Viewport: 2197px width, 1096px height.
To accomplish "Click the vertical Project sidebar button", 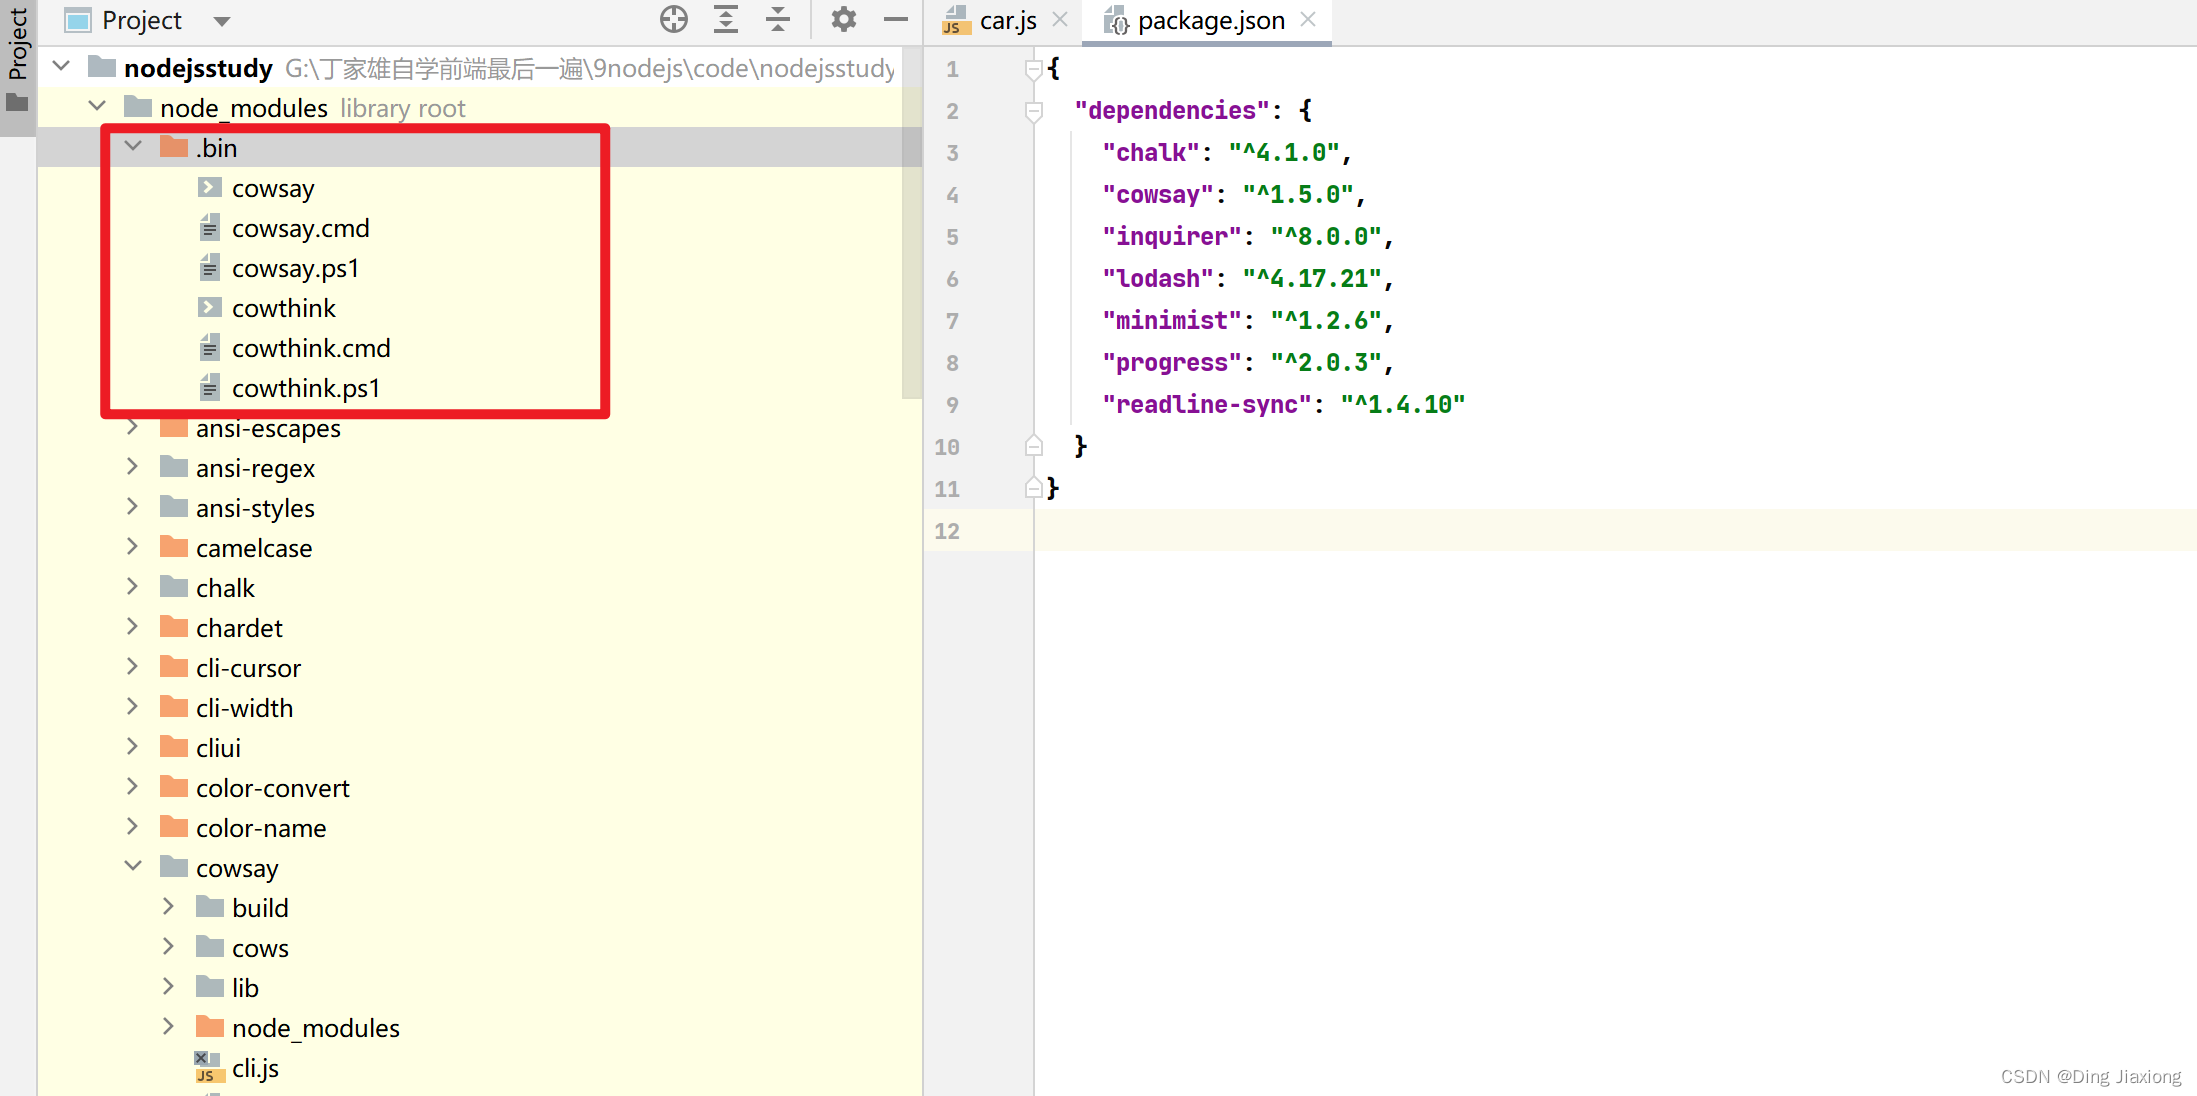I will coord(17,60).
